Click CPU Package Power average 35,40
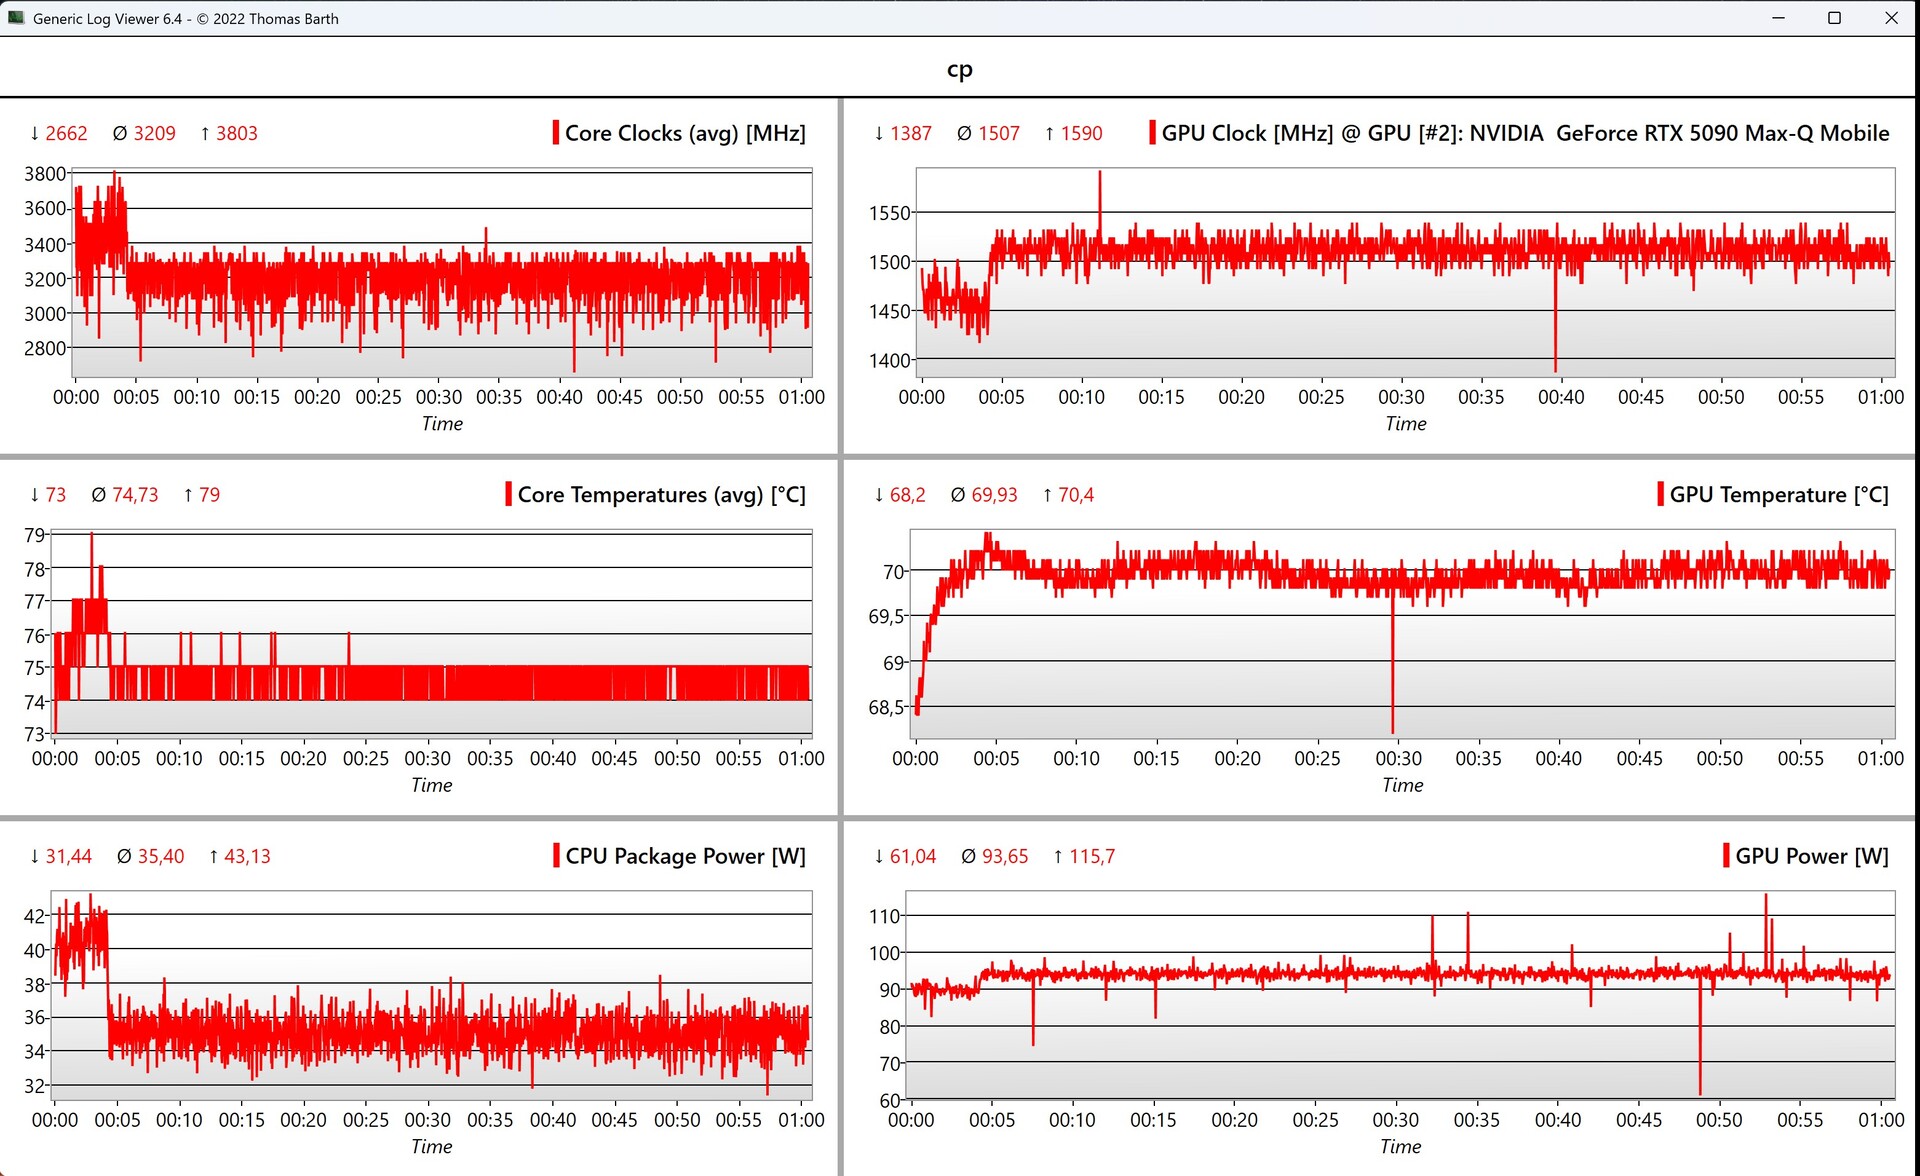The width and height of the screenshot is (1920, 1176). click(160, 856)
